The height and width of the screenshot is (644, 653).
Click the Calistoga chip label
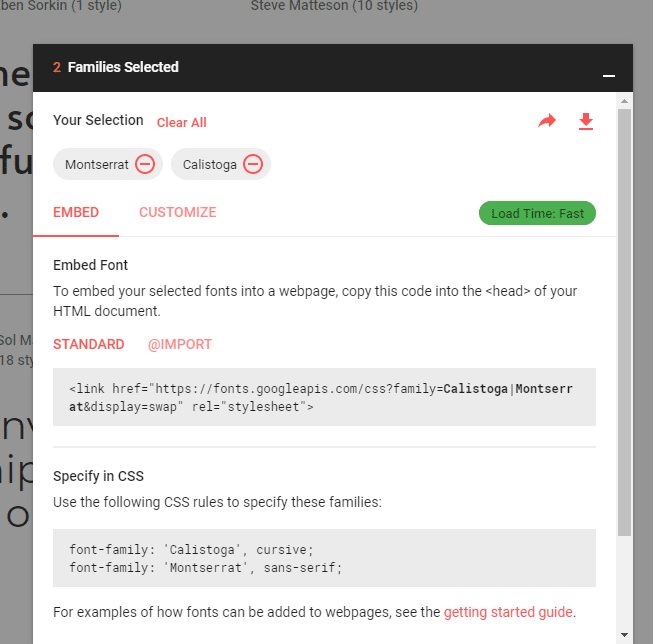pos(209,165)
